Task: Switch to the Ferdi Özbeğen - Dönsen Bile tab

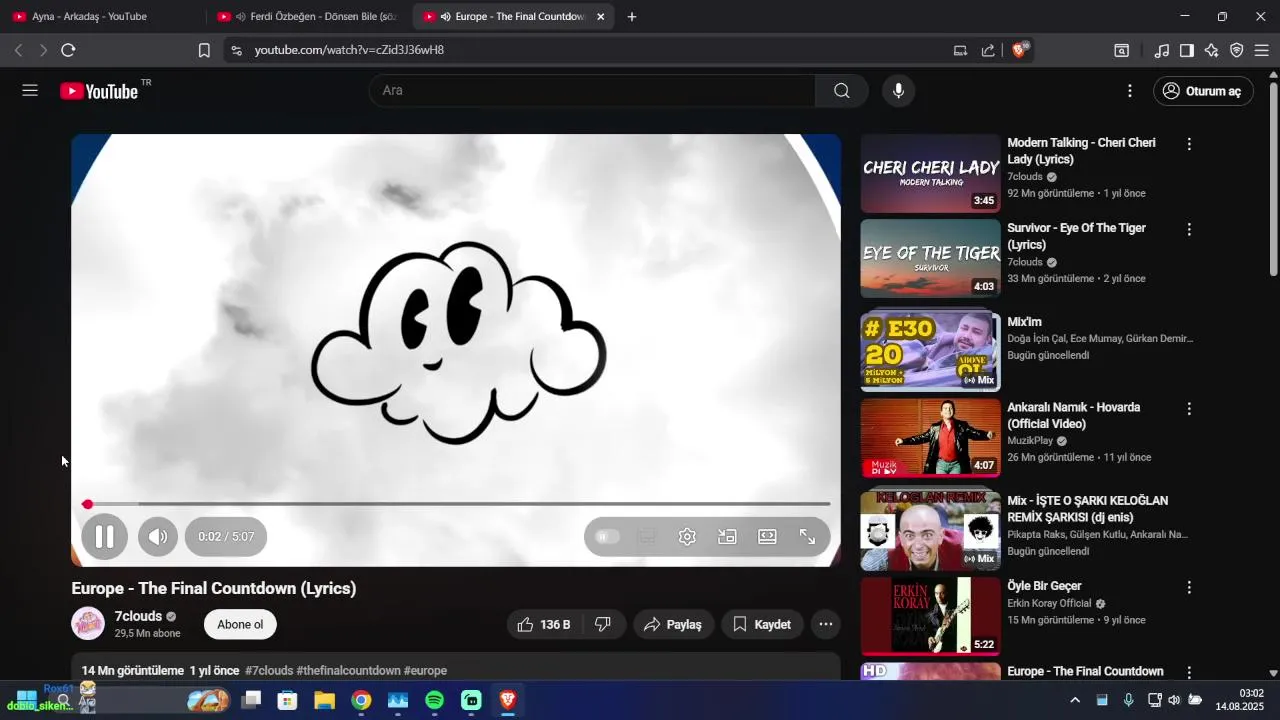Action: coord(305,17)
